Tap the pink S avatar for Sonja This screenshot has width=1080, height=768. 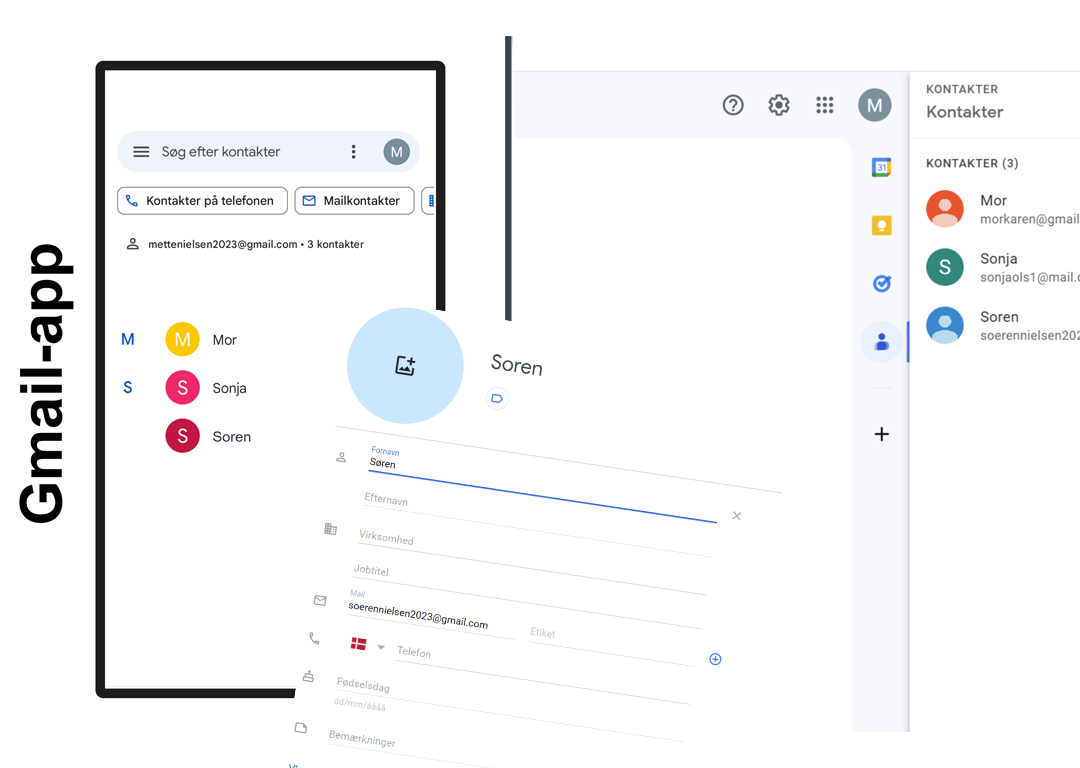click(183, 388)
